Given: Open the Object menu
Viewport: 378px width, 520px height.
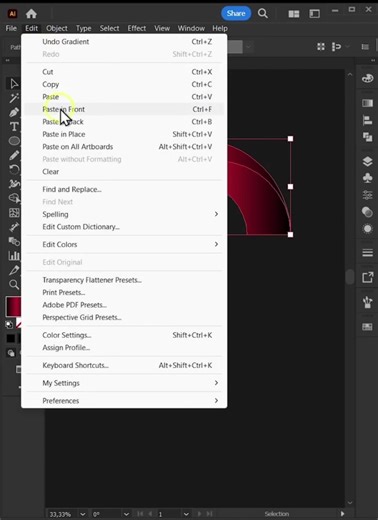Looking at the screenshot, I should pos(57,28).
